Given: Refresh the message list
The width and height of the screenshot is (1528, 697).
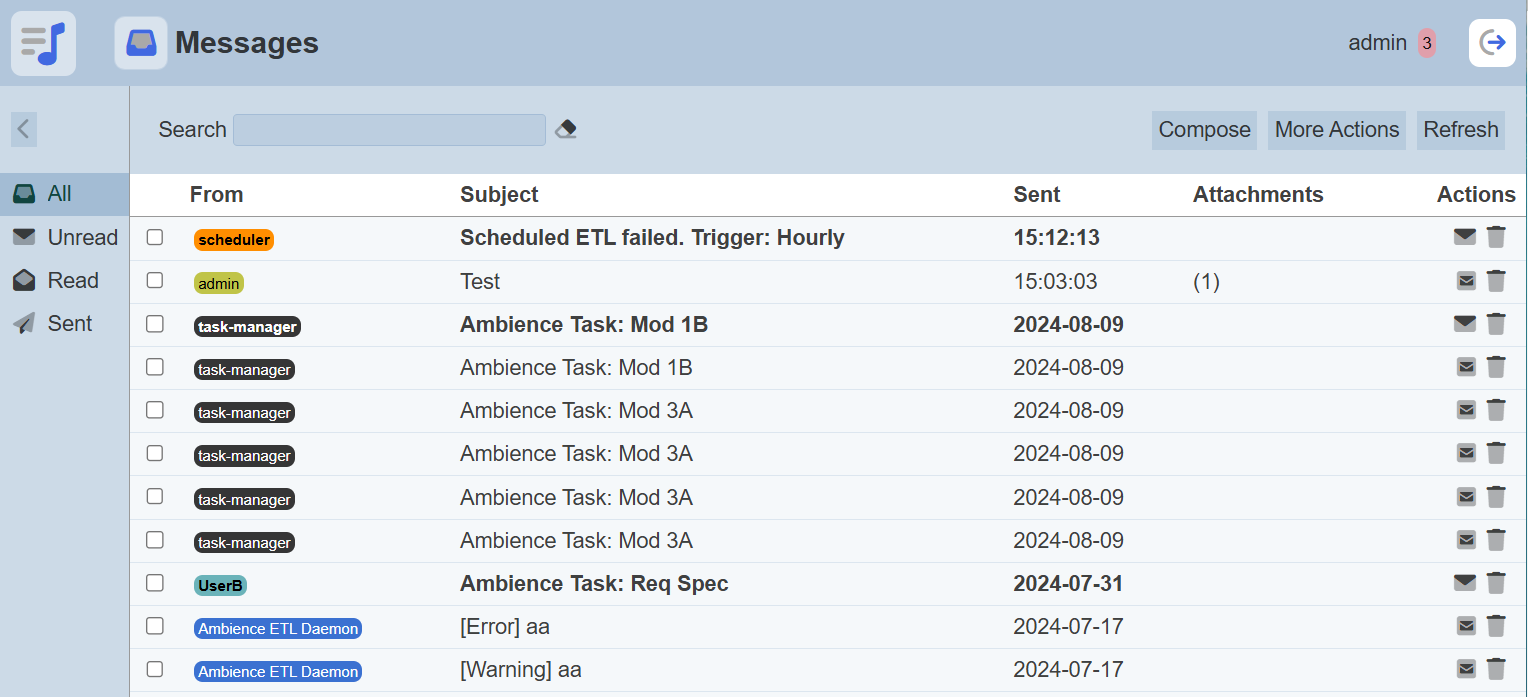Looking at the screenshot, I should pos(1461,130).
